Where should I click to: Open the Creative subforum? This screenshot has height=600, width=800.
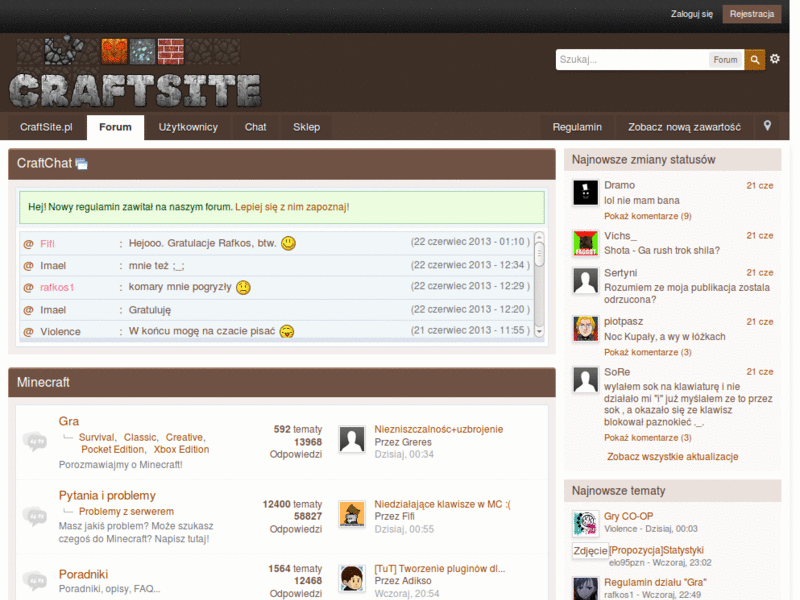pos(185,437)
